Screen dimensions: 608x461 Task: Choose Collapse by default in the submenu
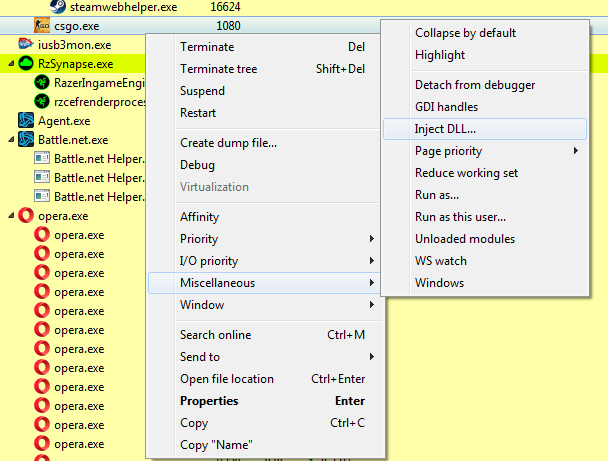[485, 33]
